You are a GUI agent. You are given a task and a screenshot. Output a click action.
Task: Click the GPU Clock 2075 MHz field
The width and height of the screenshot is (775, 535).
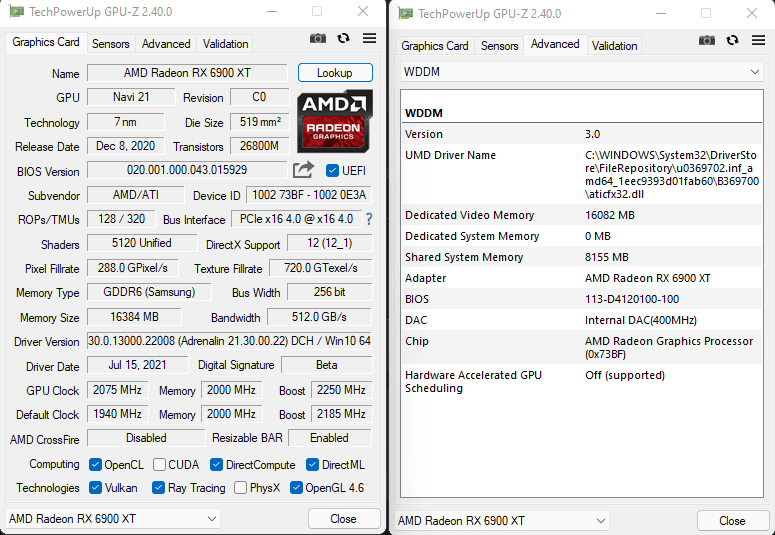pyautogui.click(x=118, y=390)
